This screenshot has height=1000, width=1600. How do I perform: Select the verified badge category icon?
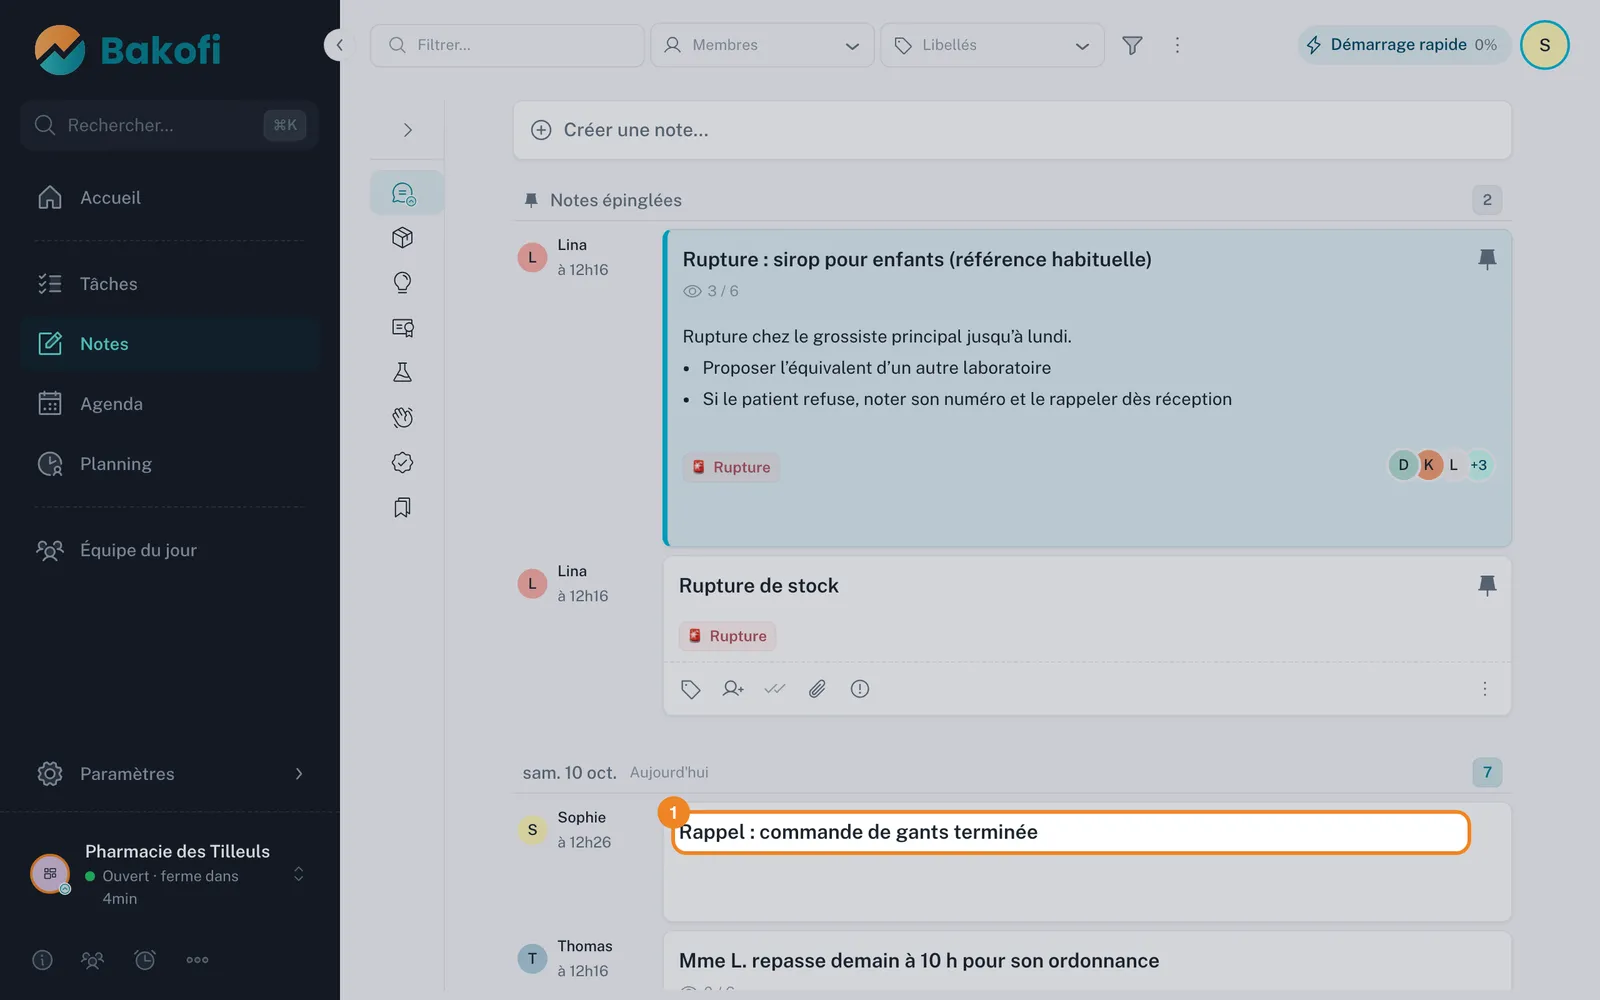click(403, 463)
